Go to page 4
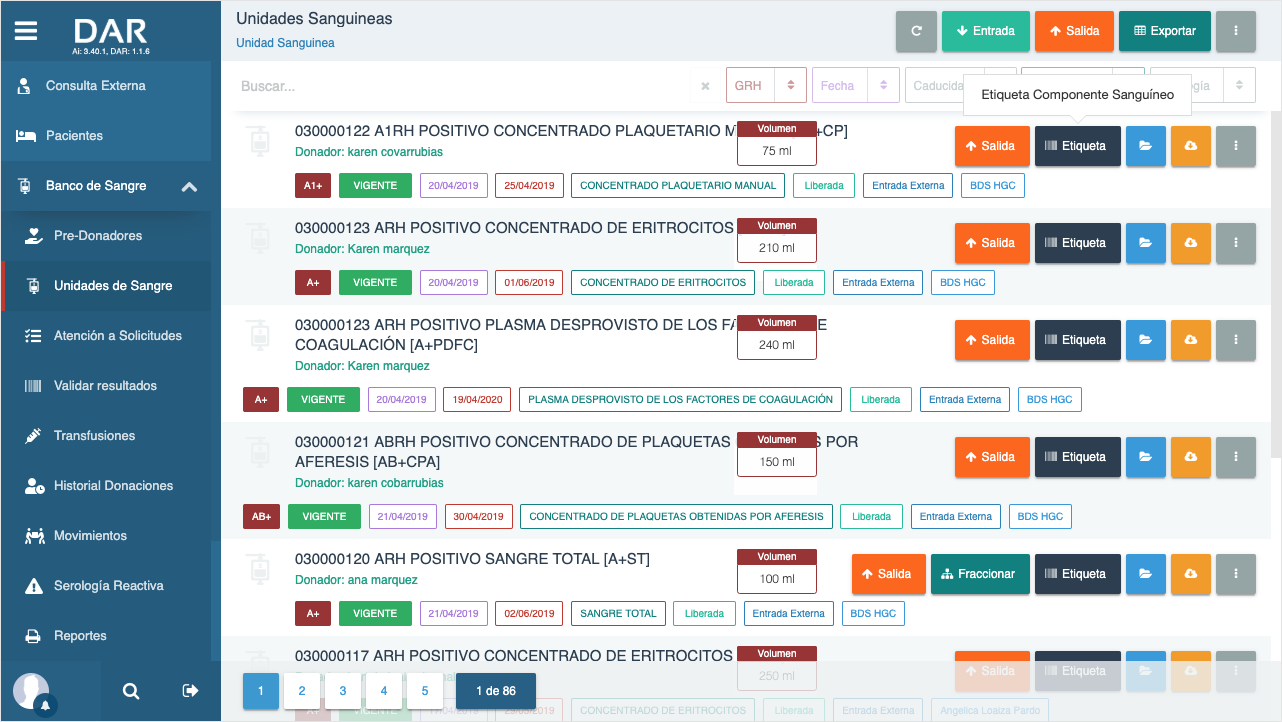Image resolution: width=1282 pixels, height=722 pixels. pyautogui.click(x=384, y=691)
